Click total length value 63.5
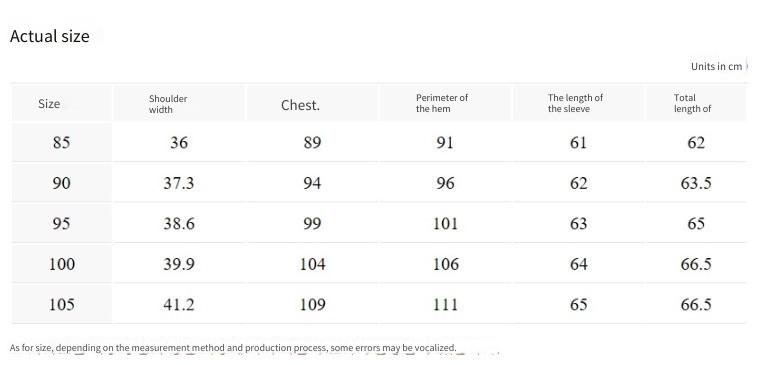The image size is (761, 365). [696, 183]
